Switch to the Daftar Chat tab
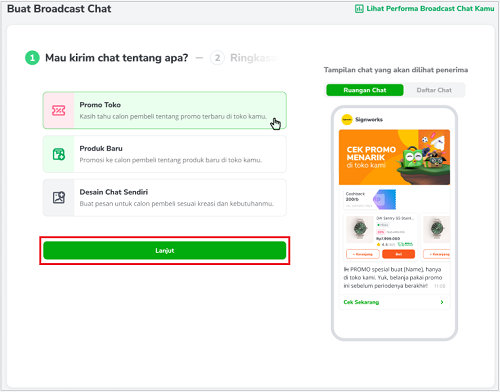This screenshot has width=500, height=392. 434,90
